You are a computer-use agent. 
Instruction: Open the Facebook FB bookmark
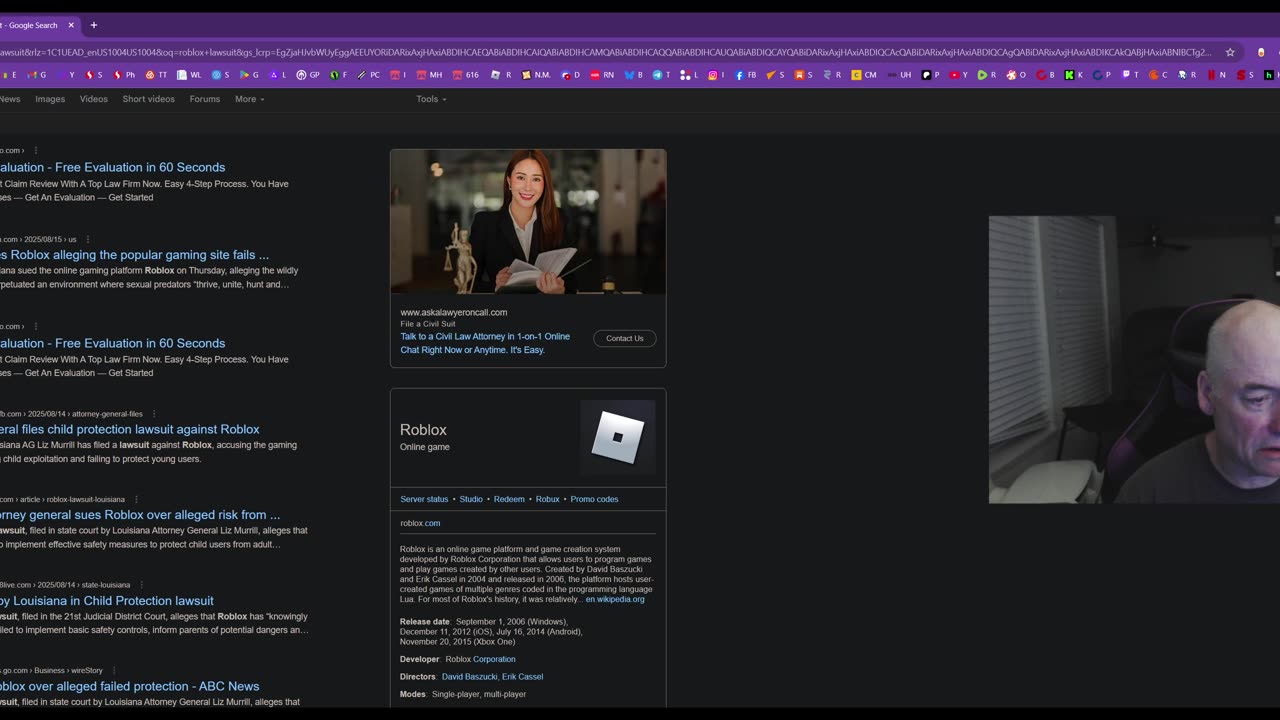746,75
